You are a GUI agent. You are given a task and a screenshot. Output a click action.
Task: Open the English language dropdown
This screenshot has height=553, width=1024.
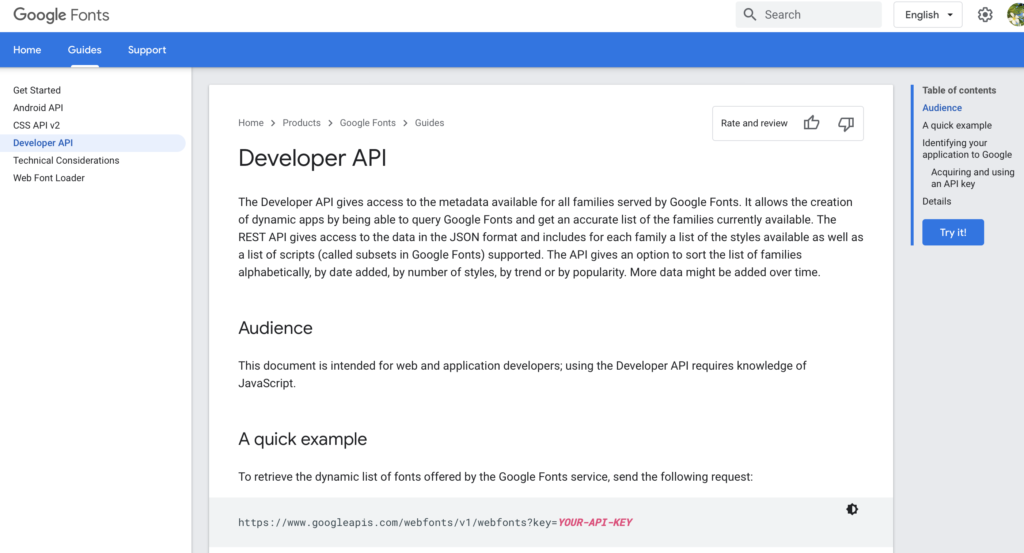coord(928,14)
